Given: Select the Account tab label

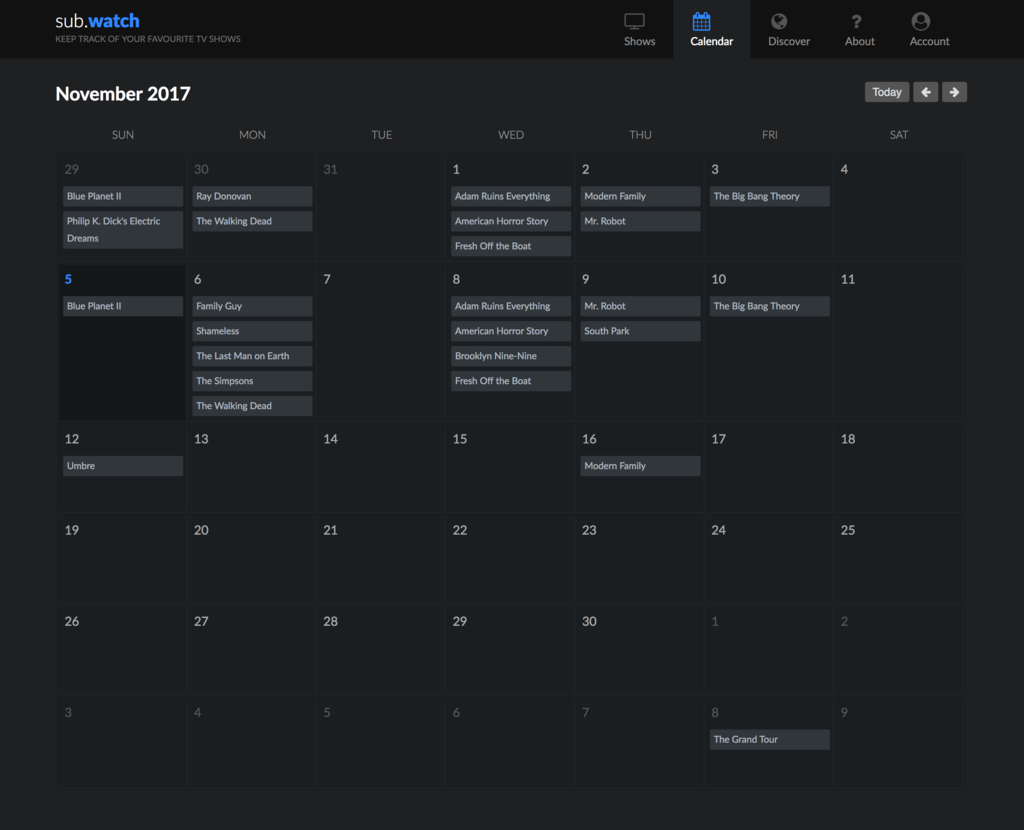Looking at the screenshot, I should click(929, 41).
